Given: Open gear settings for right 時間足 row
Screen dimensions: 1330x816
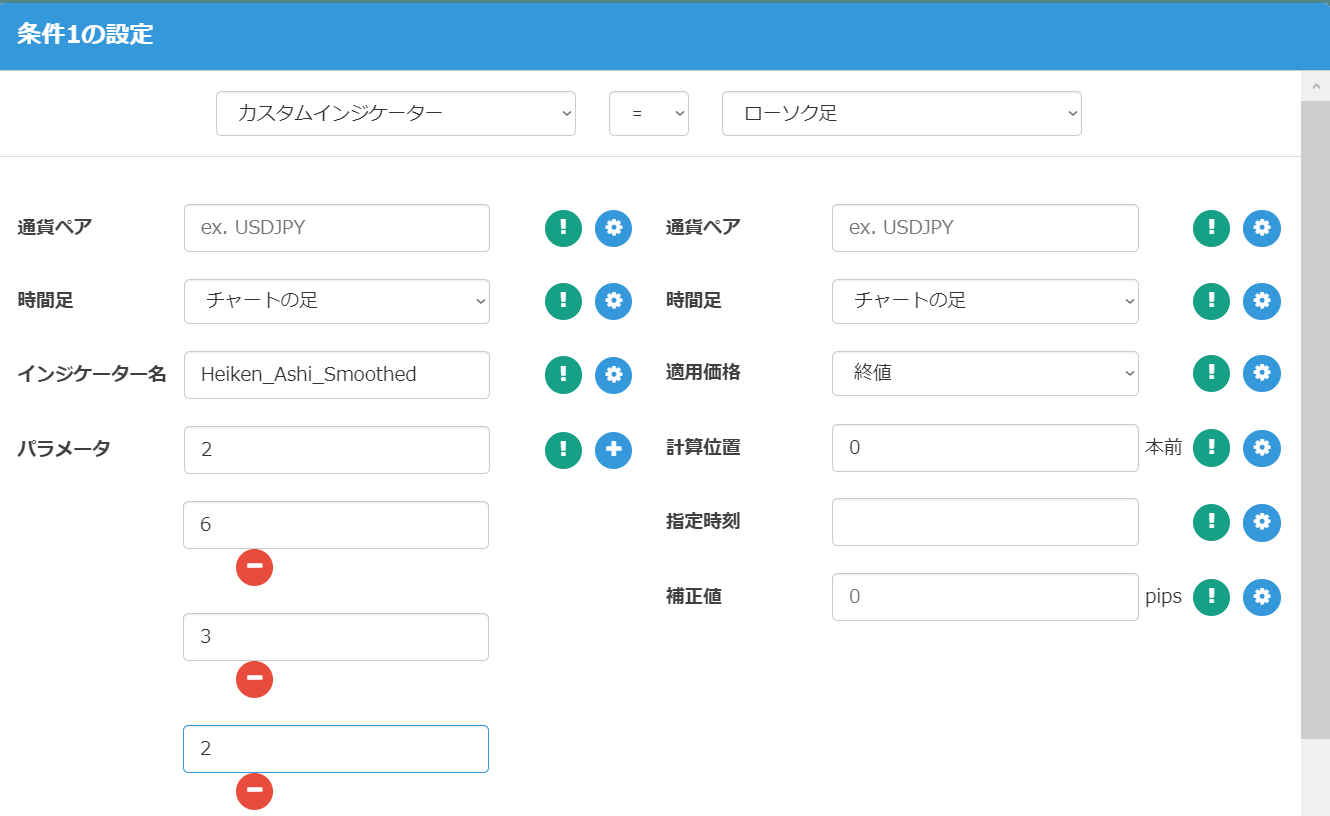Looking at the screenshot, I should click(1262, 301).
